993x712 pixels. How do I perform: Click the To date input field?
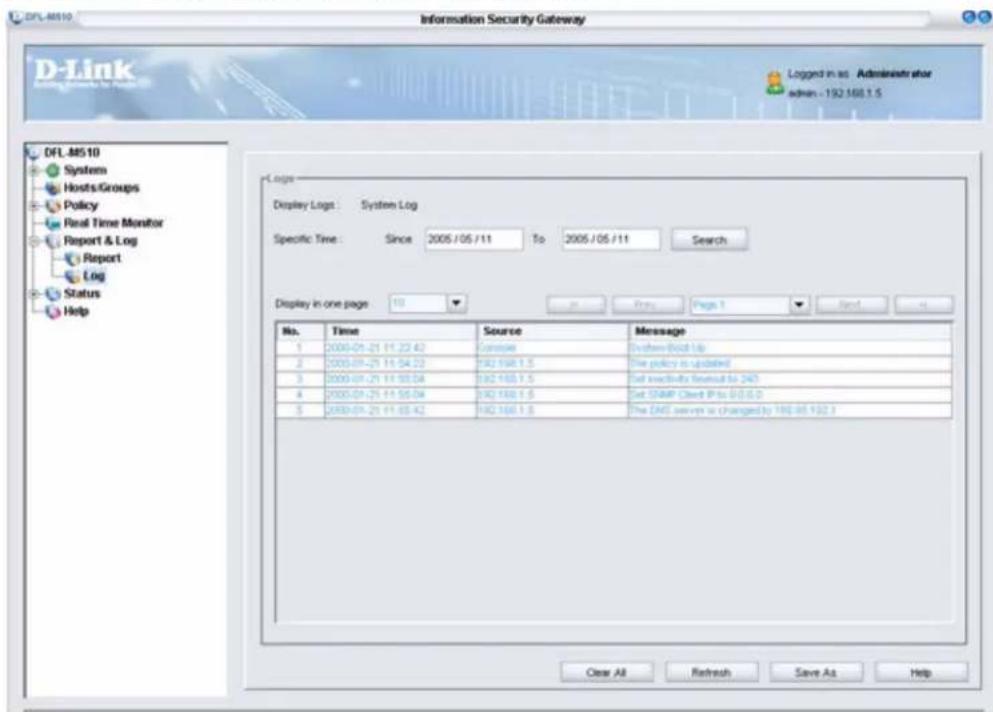610,239
